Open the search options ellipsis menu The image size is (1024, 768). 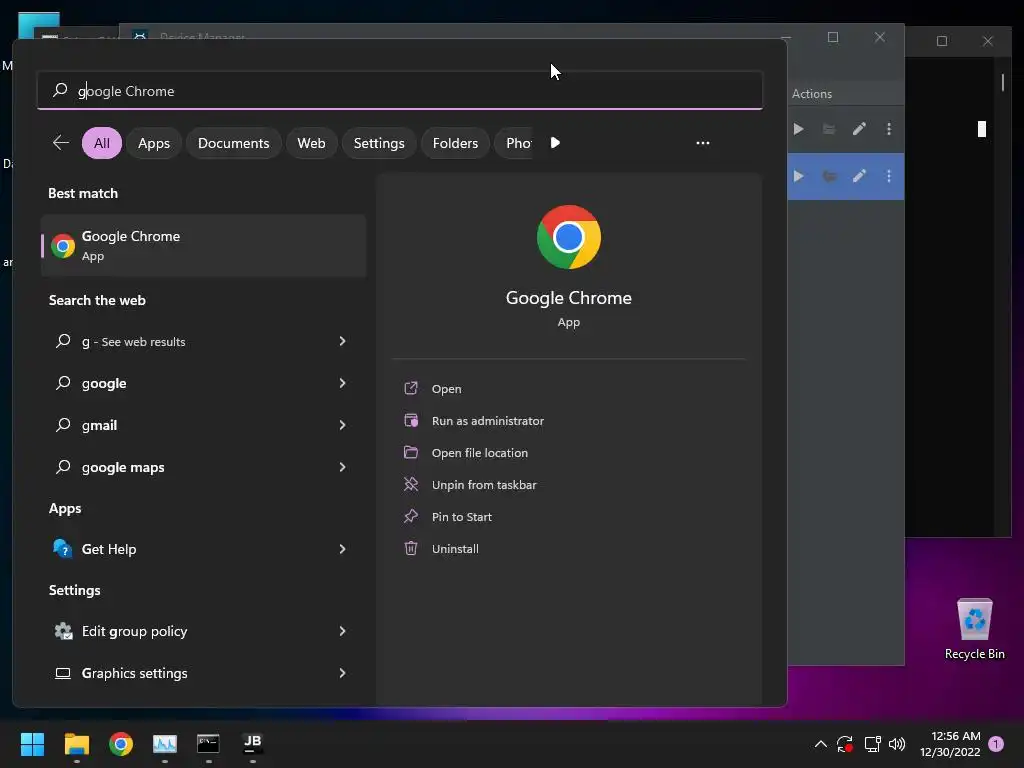click(x=703, y=143)
